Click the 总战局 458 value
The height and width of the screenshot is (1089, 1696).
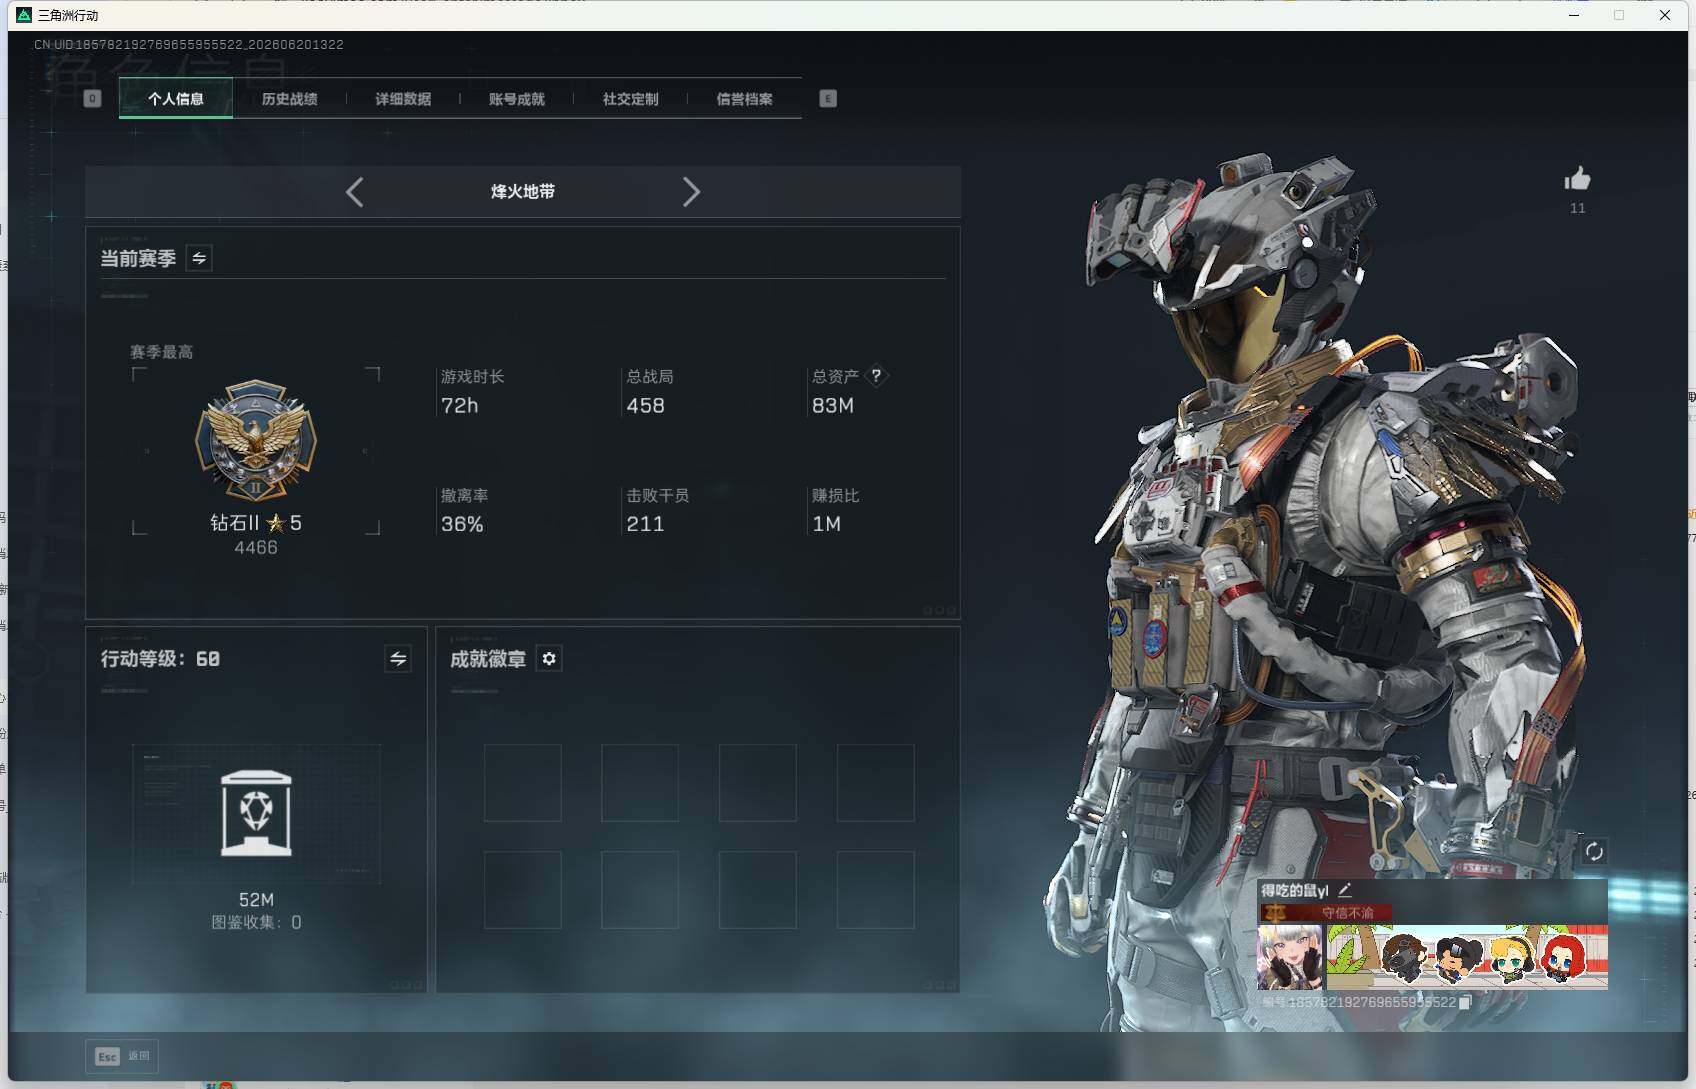pyautogui.click(x=646, y=406)
